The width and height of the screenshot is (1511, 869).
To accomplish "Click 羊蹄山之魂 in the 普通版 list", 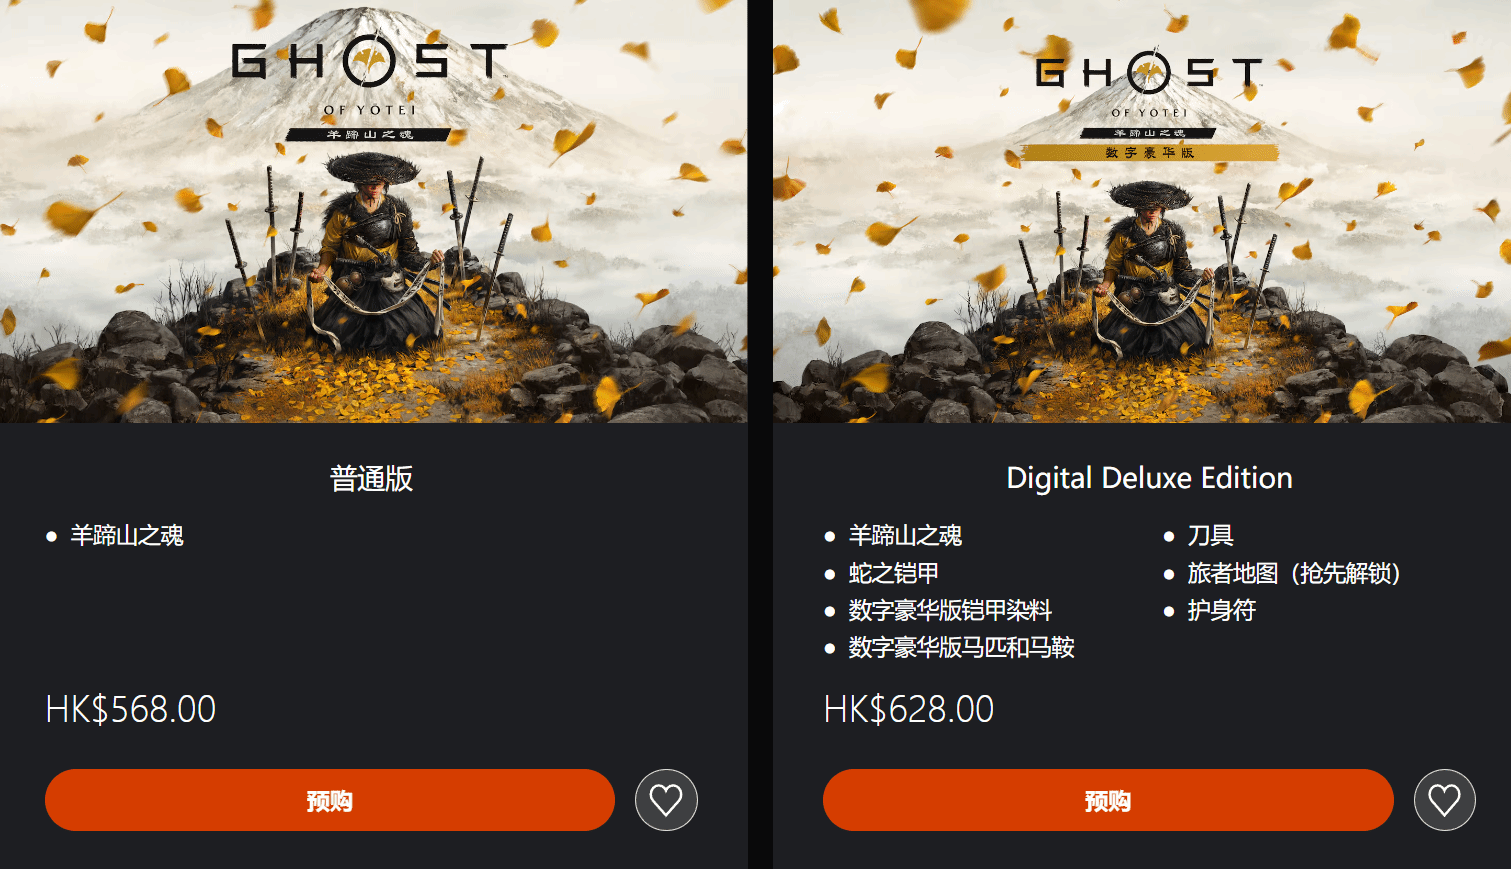I will point(127,536).
